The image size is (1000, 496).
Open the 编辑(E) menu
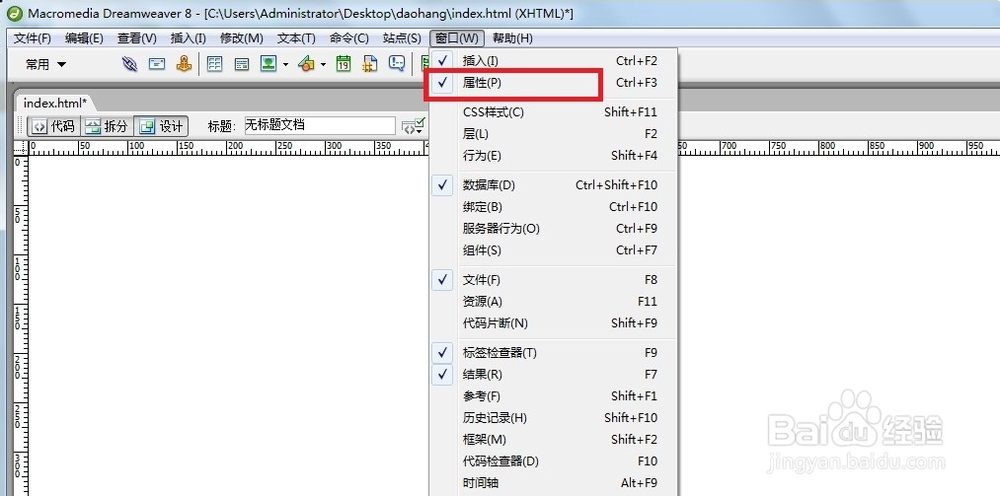(x=84, y=38)
